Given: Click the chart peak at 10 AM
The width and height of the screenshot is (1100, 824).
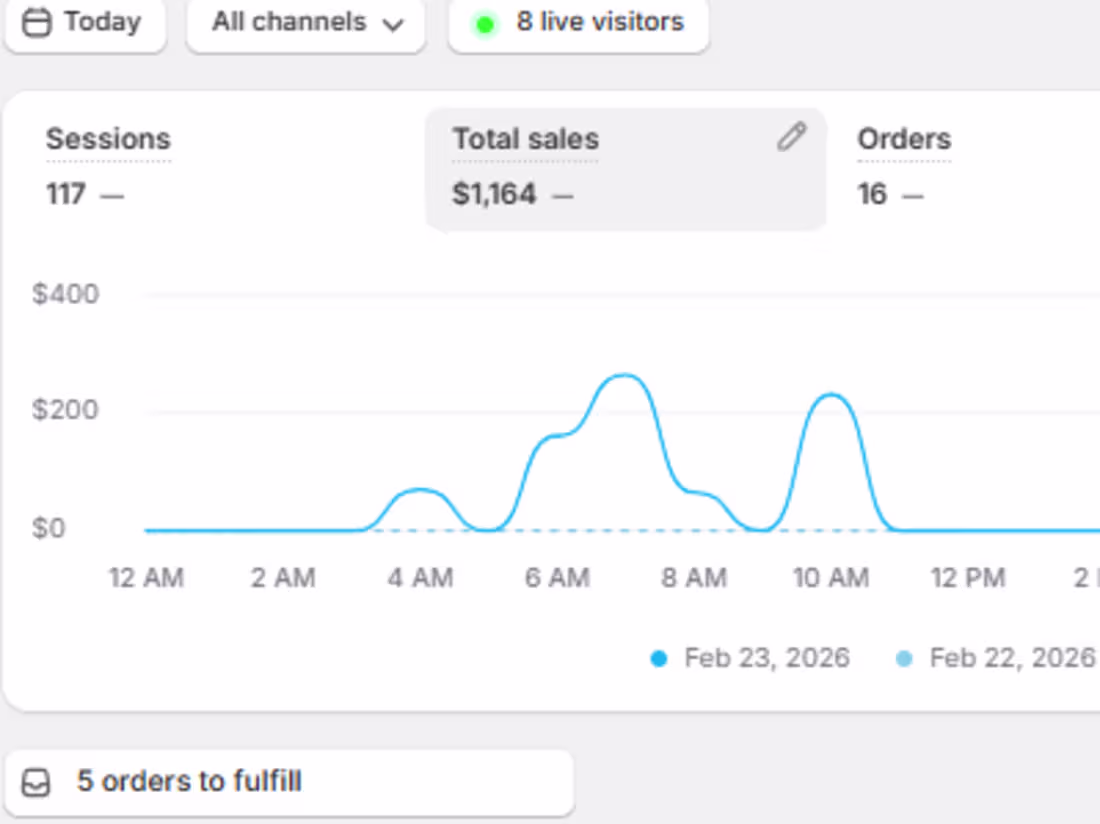Looking at the screenshot, I should [830, 395].
